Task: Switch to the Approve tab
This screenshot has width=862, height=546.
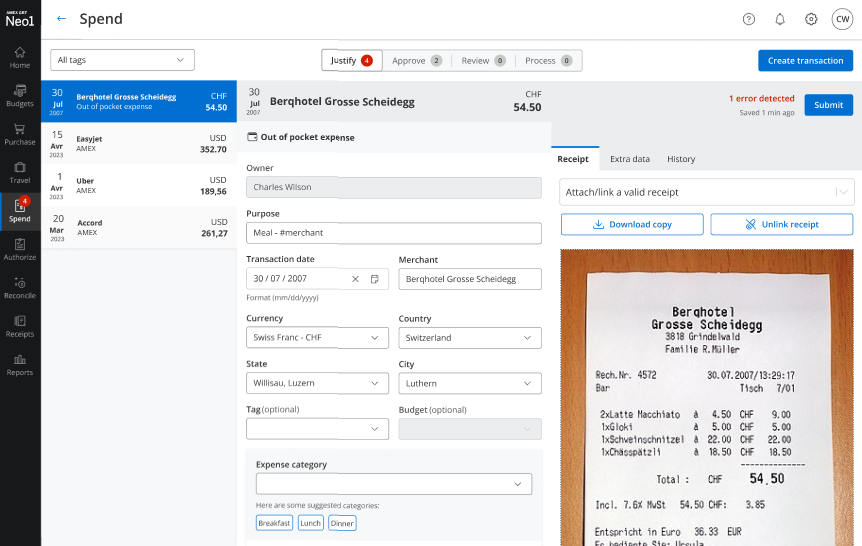Action: tap(417, 60)
